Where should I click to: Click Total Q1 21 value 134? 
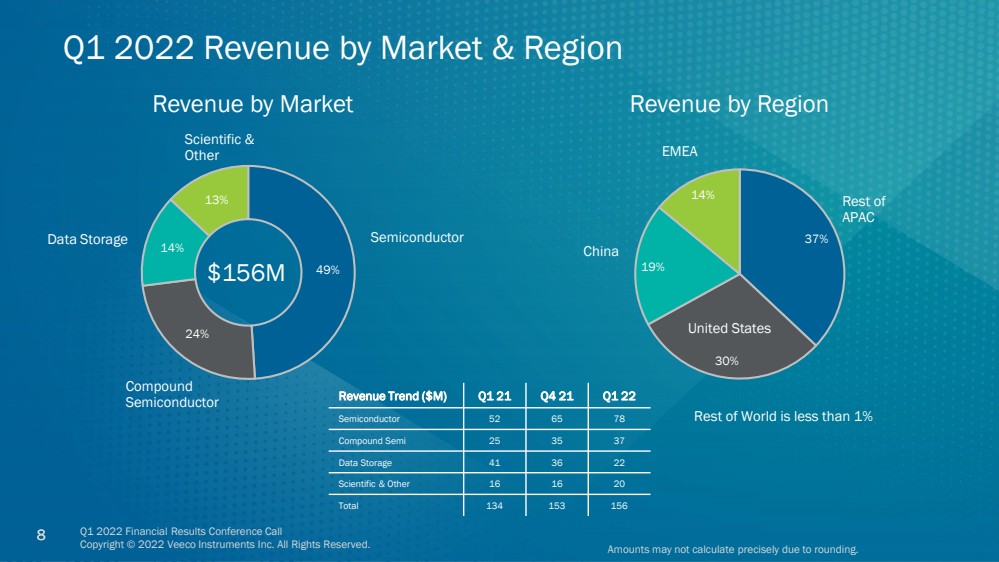[x=494, y=505]
